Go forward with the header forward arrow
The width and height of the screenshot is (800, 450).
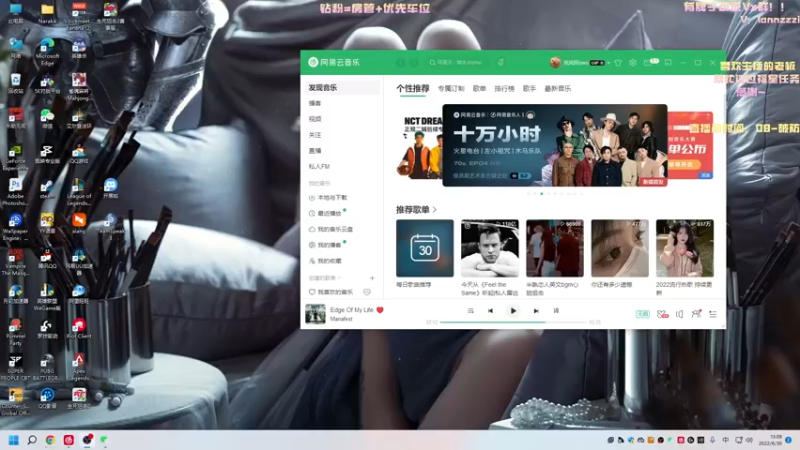click(x=414, y=63)
